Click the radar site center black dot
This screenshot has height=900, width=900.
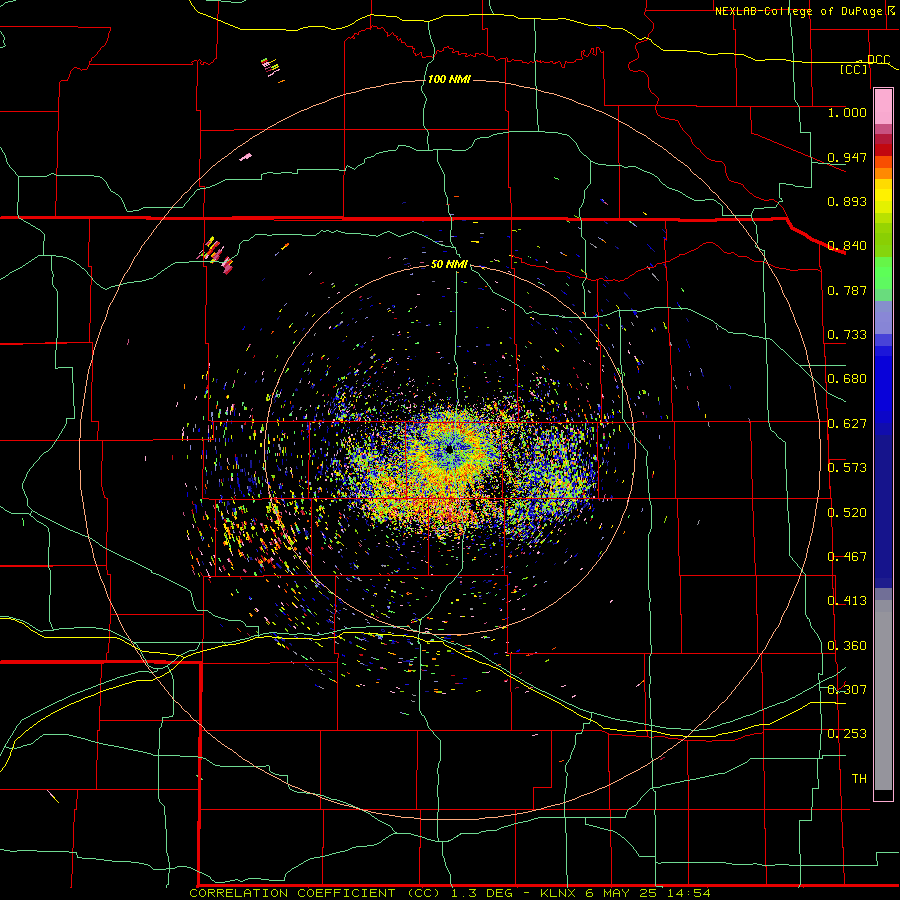tap(449, 449)
